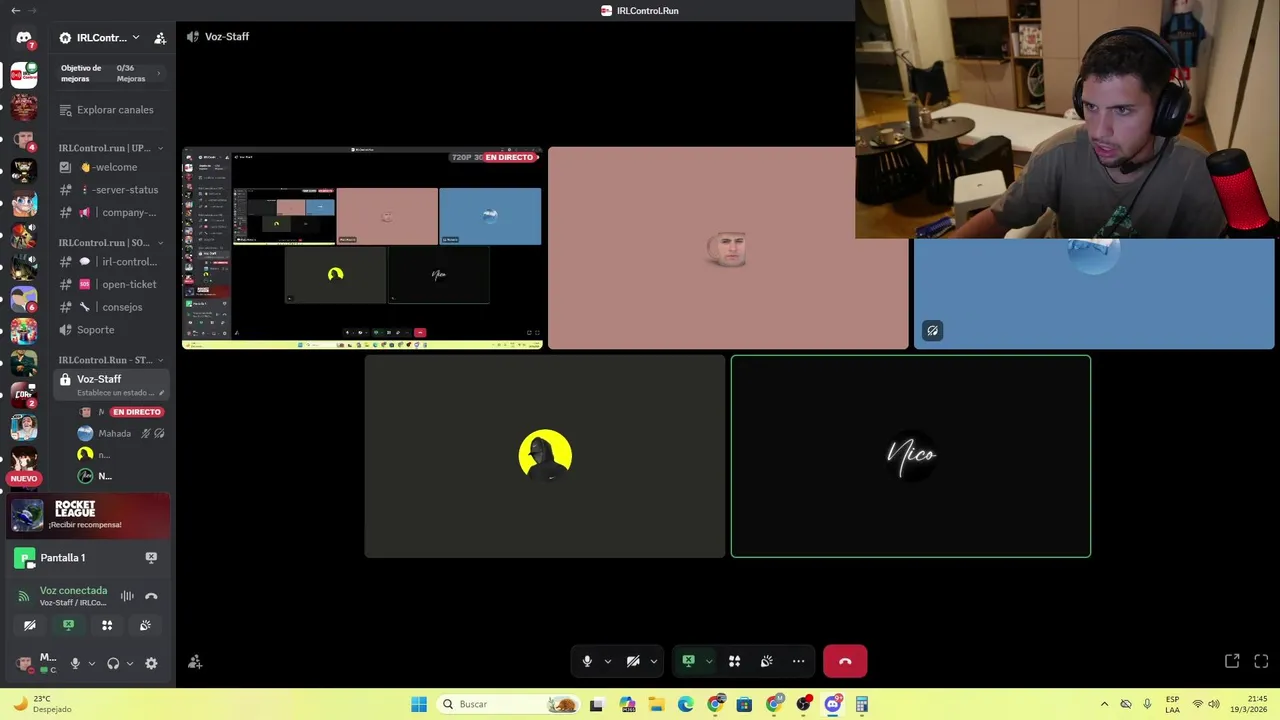Screen dimensions: 1280x720
Task: Open screen share options arrow in call bar
Action: tap(709, 661)
